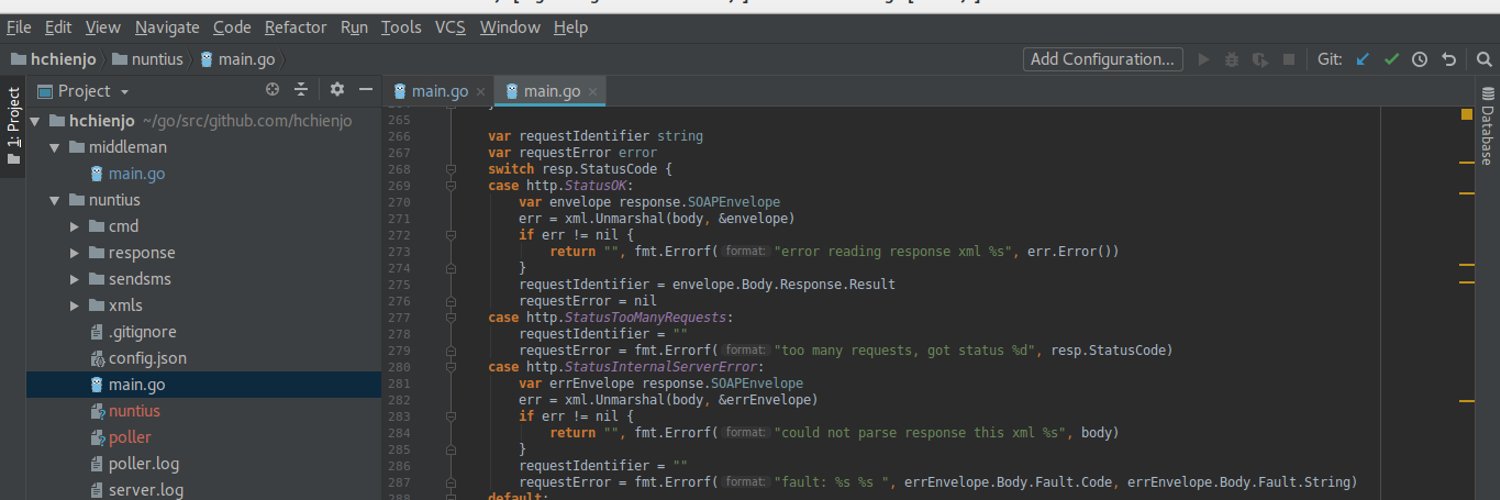Viewport: 1500px width, 500px height.
Task: Select the poller file in red
Action: (x=130, y=437)
